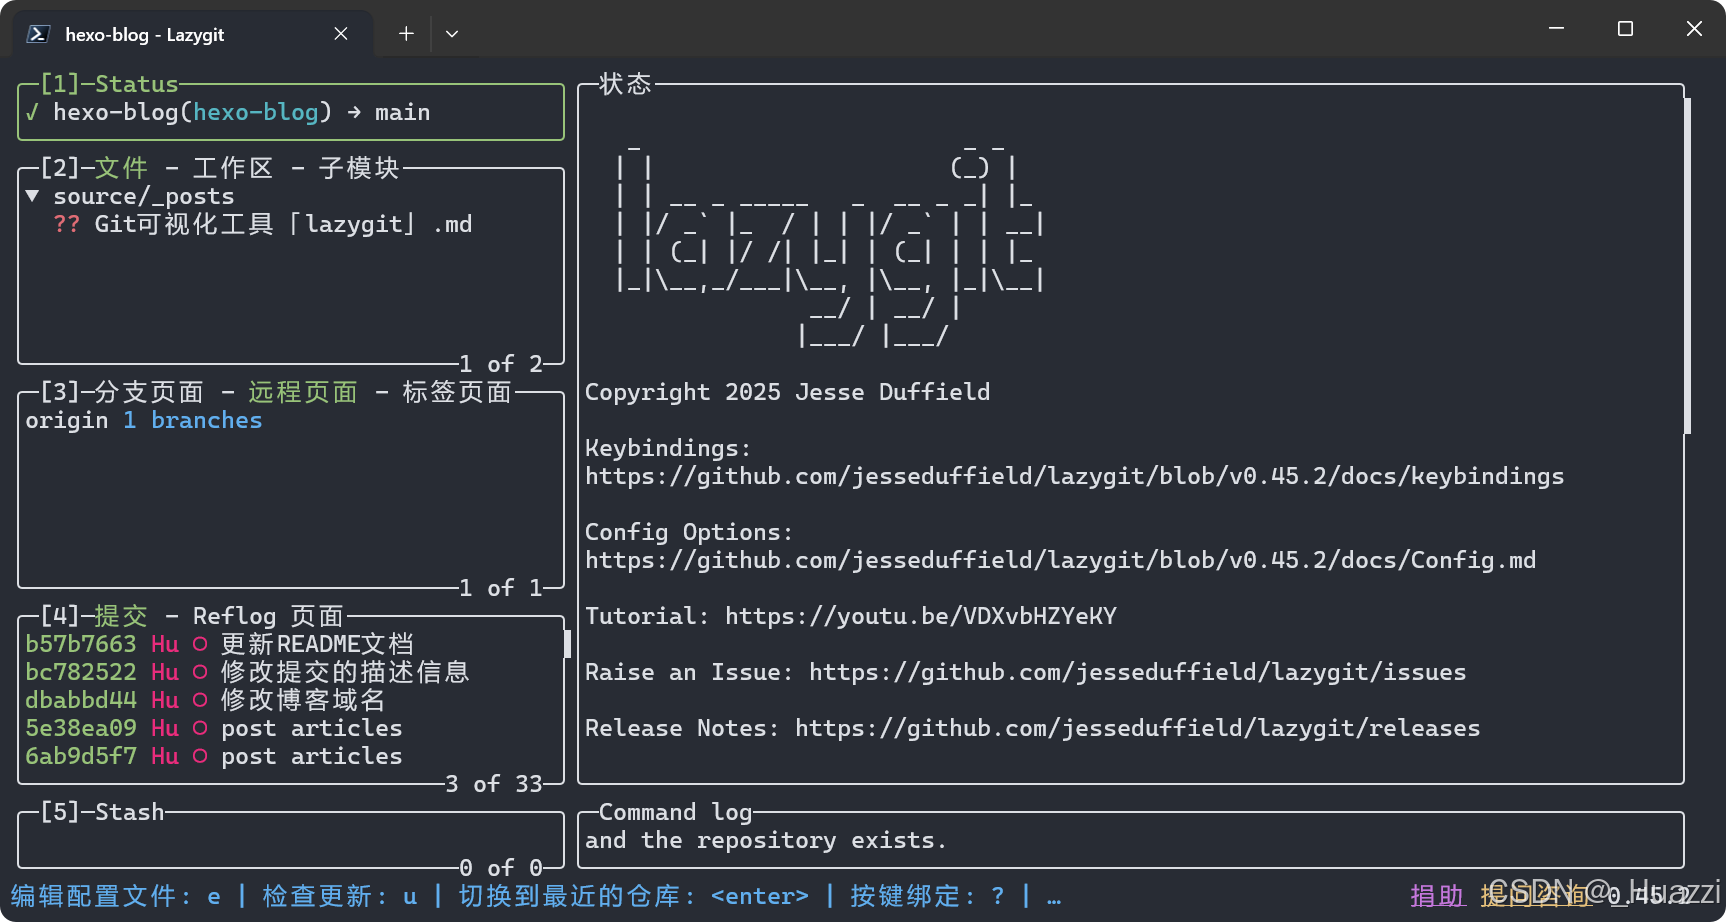1726x922 pixels.
Task: Maximize the terminal window
Action: pos(1625,29)
